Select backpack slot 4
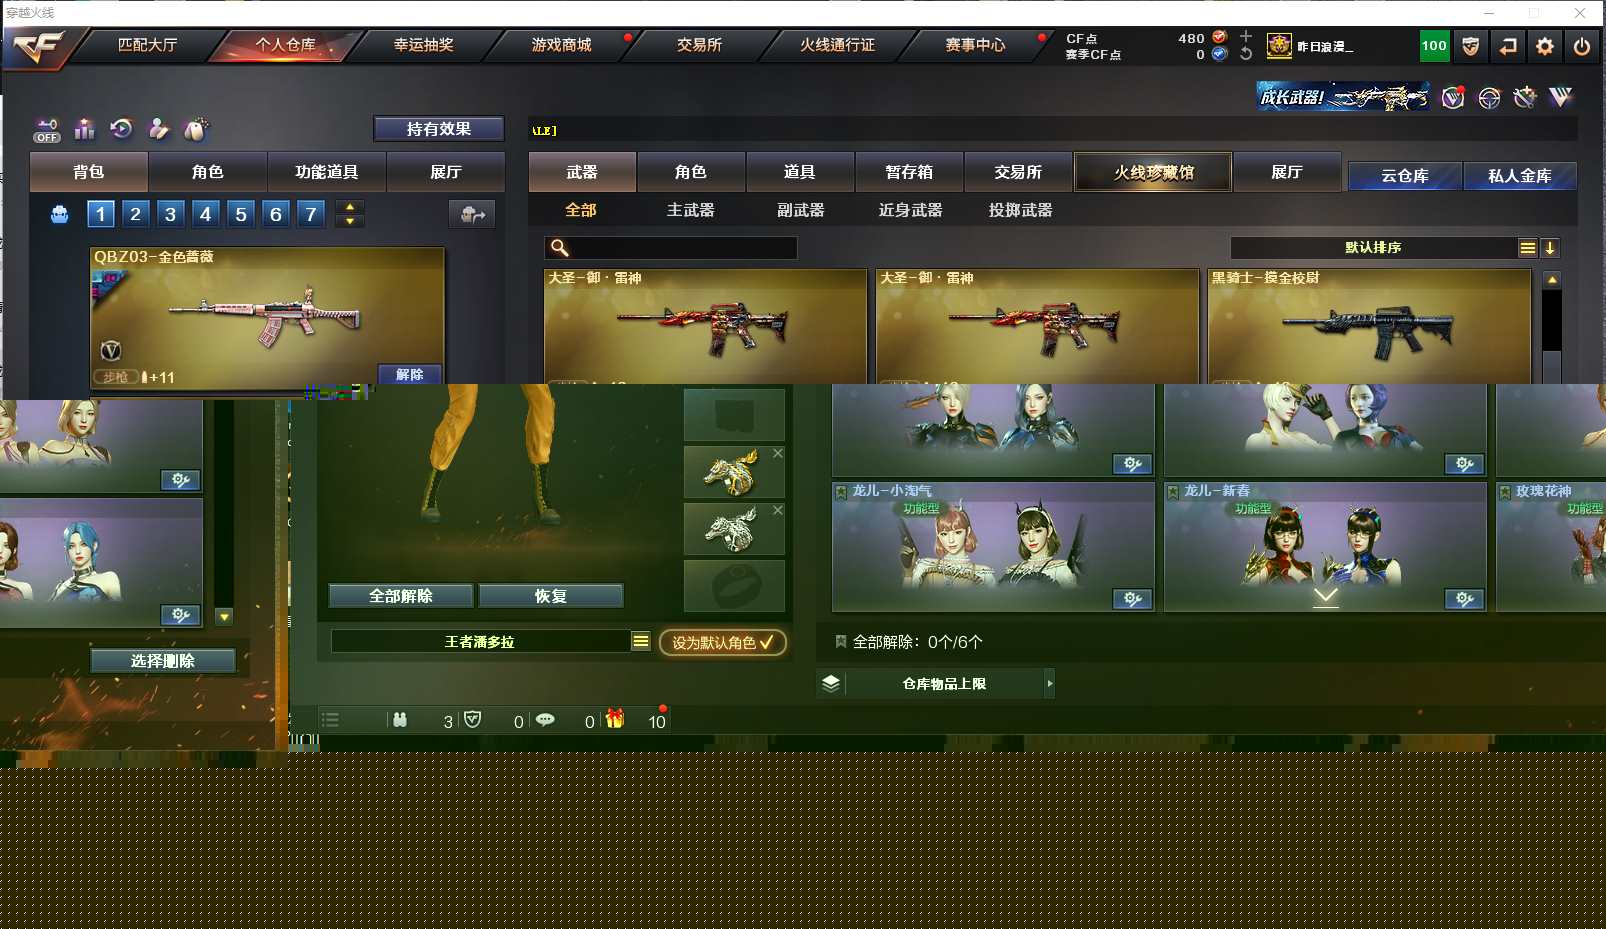This screenshot has height=929, width=1606. tap(206, 214)
